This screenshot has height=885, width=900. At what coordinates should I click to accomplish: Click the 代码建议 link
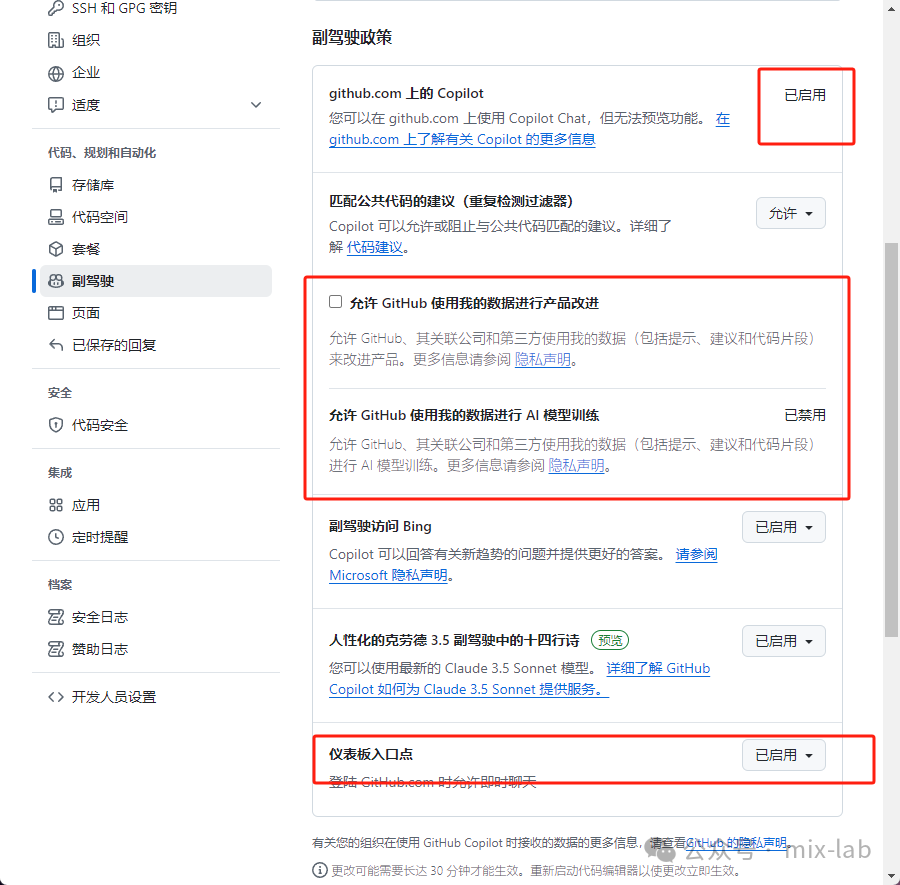376,247
